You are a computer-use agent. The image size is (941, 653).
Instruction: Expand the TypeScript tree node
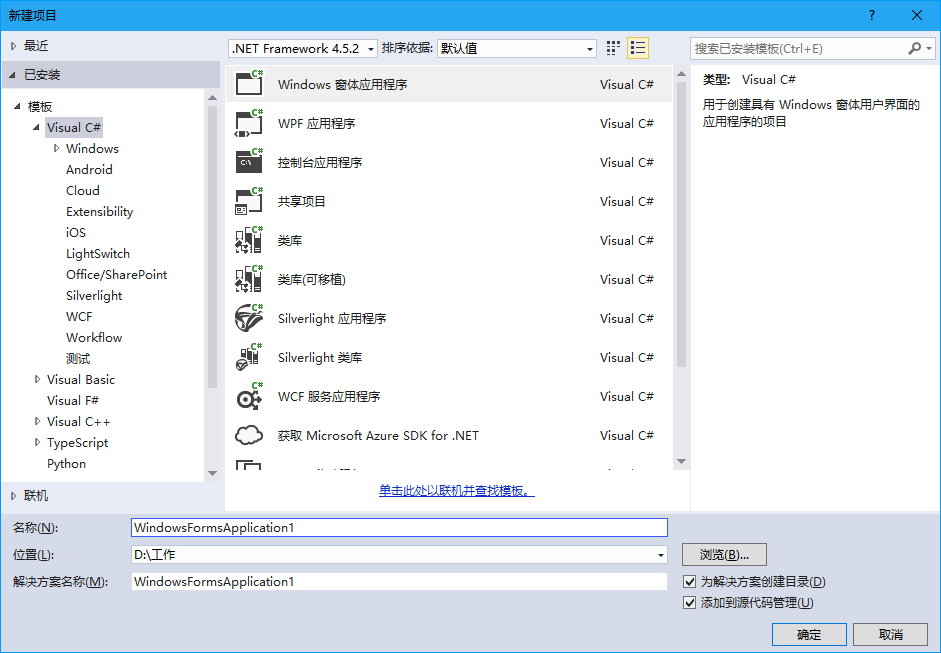pos(37,442)
